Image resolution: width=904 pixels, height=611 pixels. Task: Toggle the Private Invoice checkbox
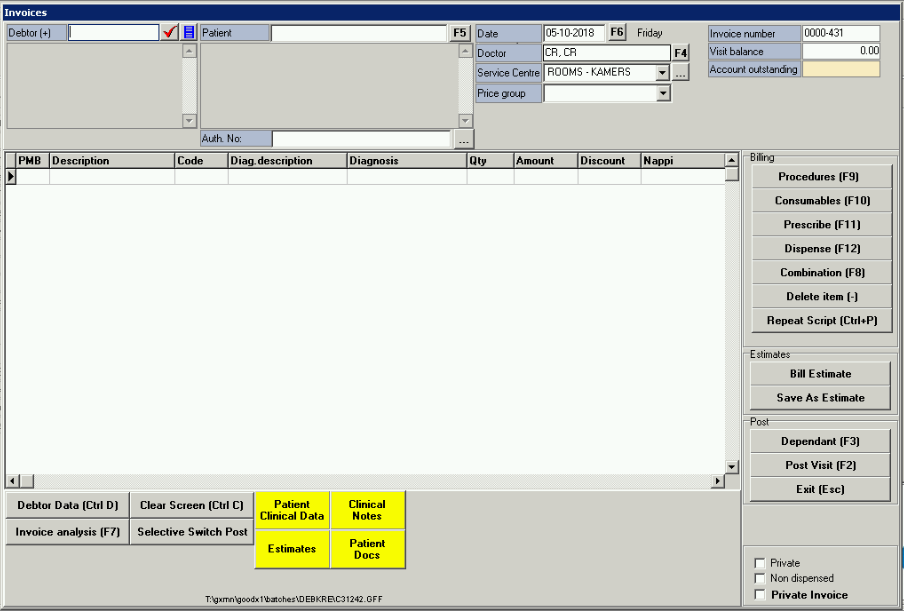coord(760,595)
